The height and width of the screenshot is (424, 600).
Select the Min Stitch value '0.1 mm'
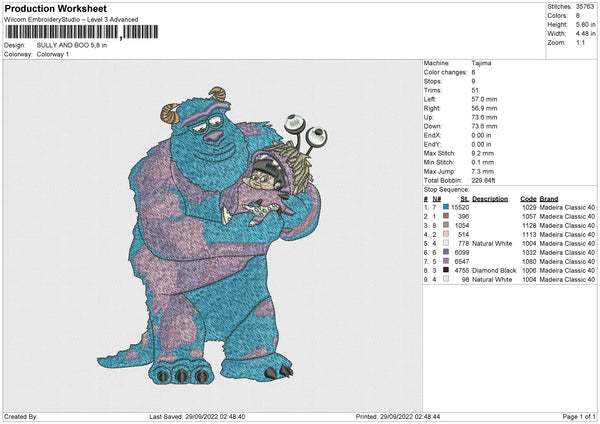click(x=483, y=162)
